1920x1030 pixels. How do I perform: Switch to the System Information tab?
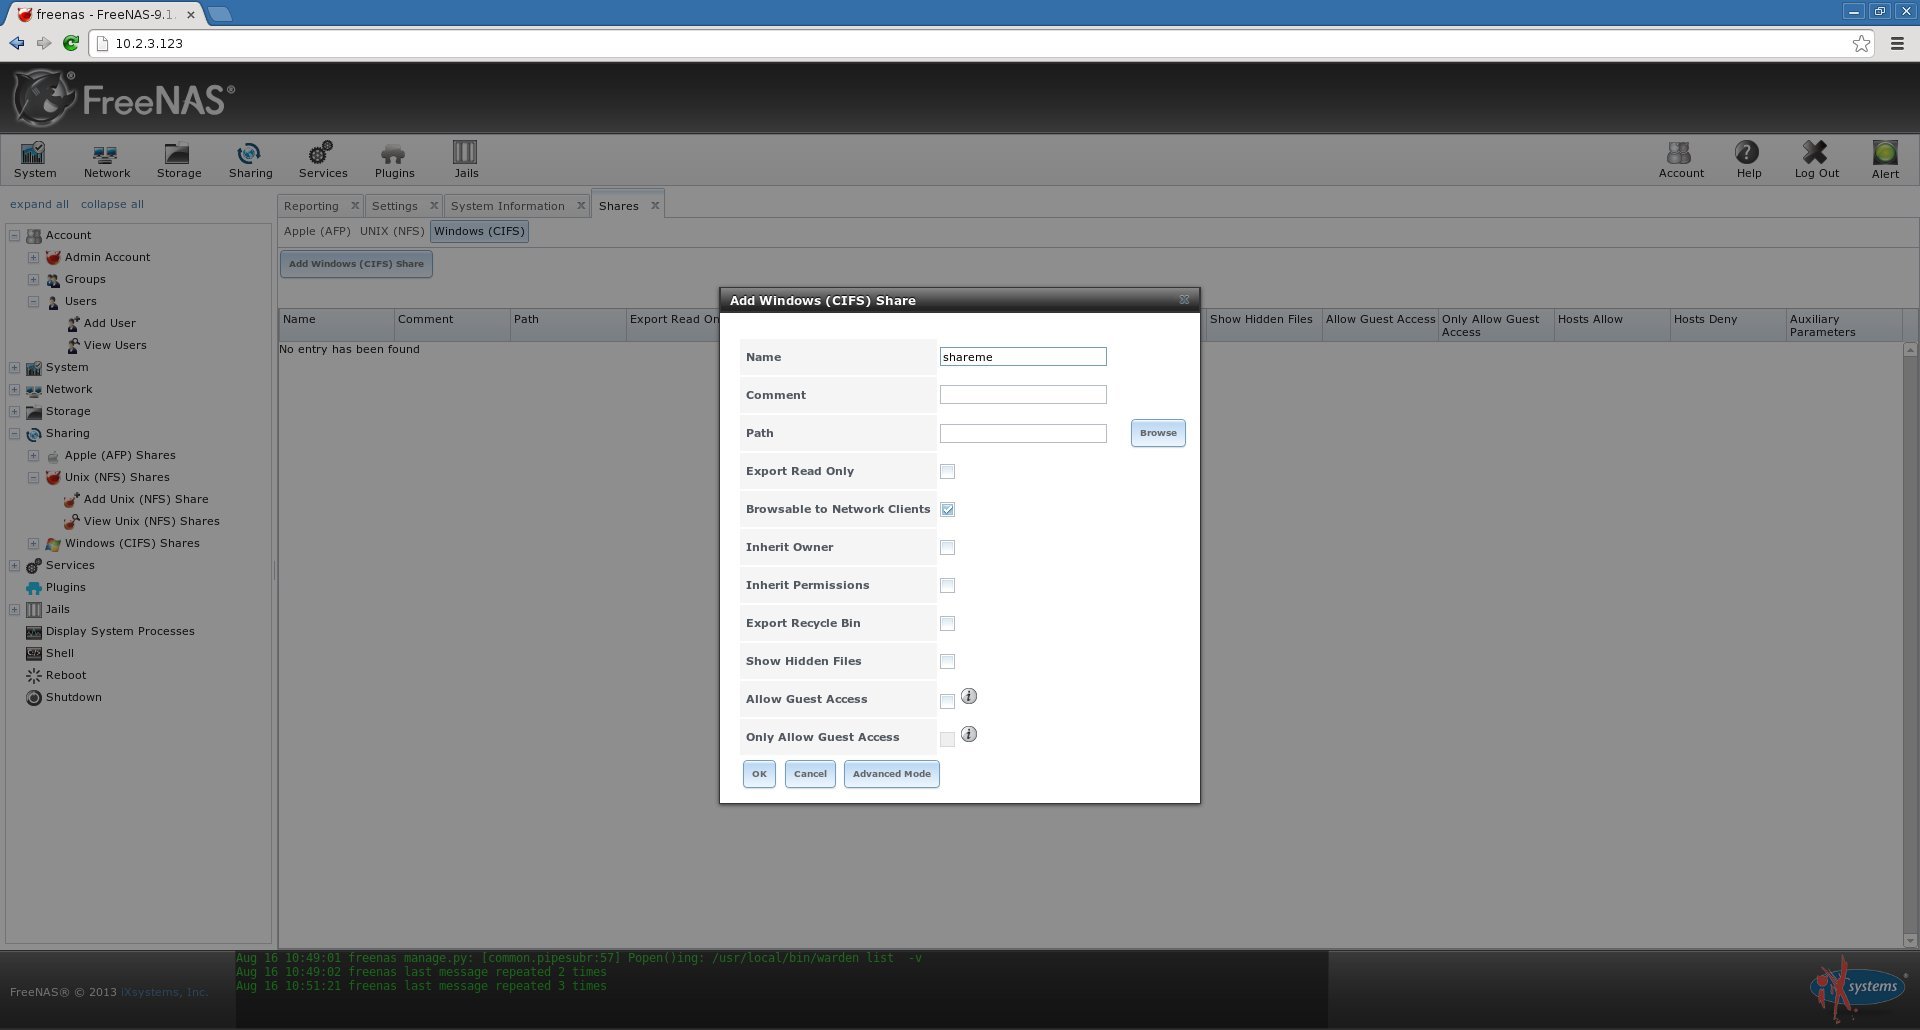(507, 206)
